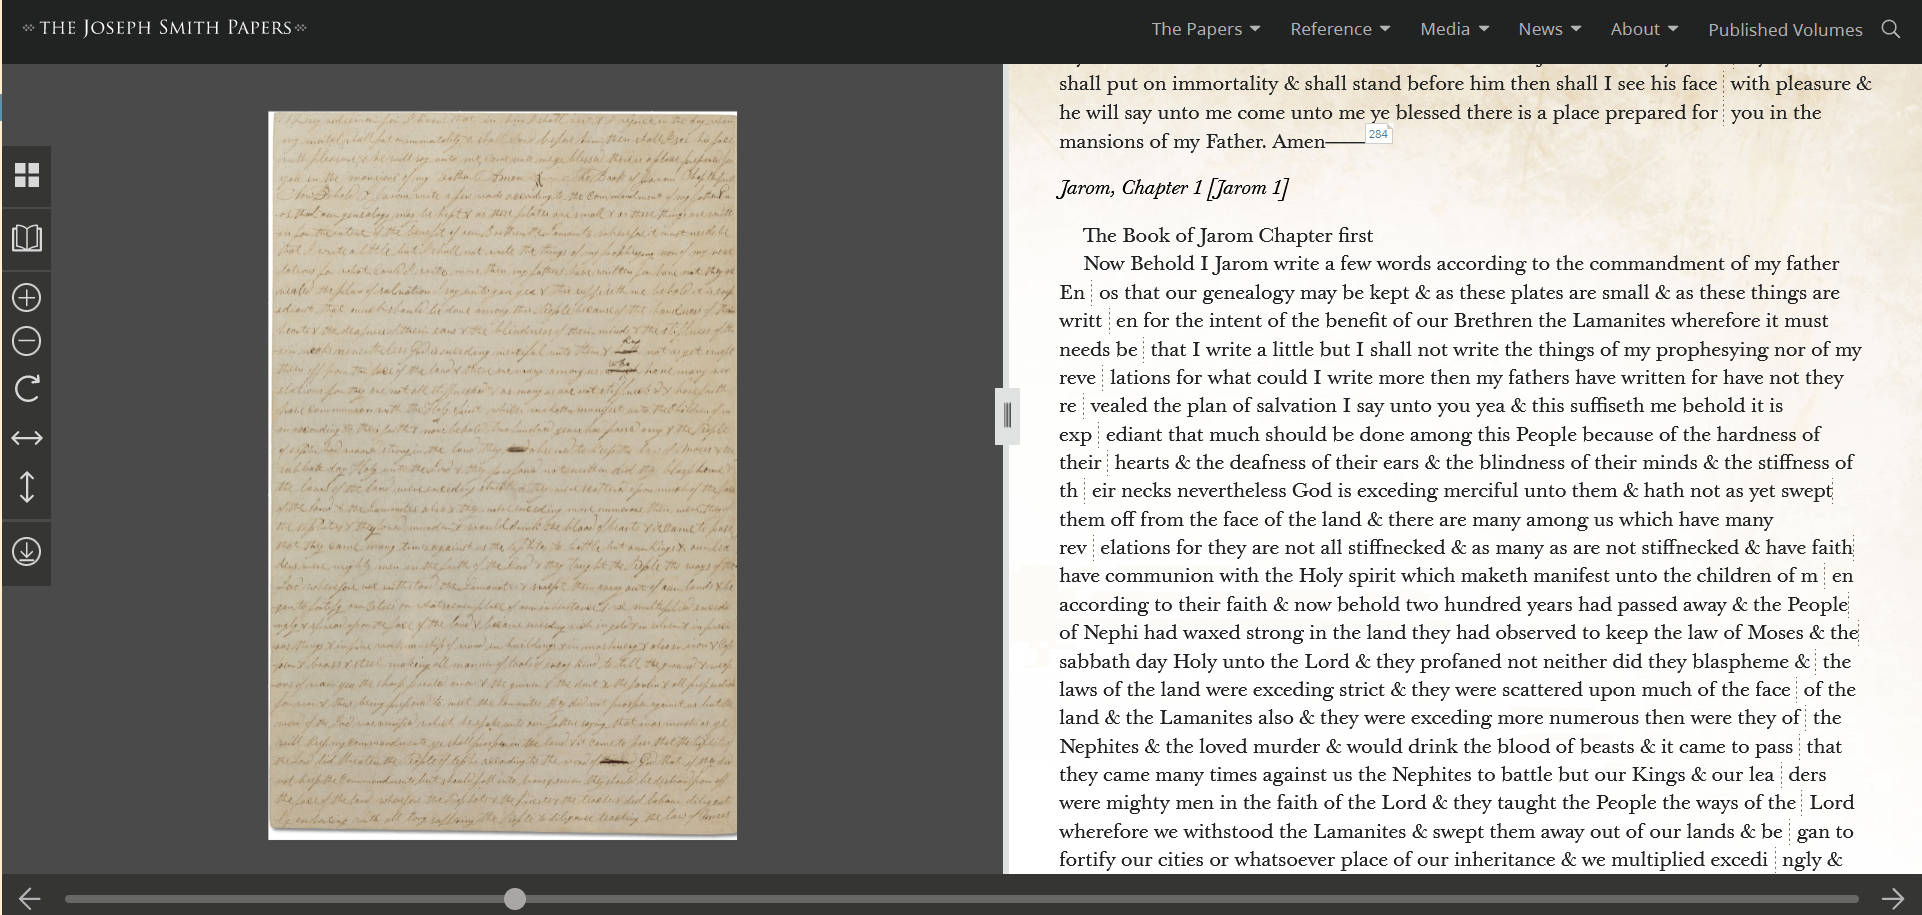The width and height of the screenshot is (1922, 915).
Task: Switch to two-page book view
Action: click(27, 239)
